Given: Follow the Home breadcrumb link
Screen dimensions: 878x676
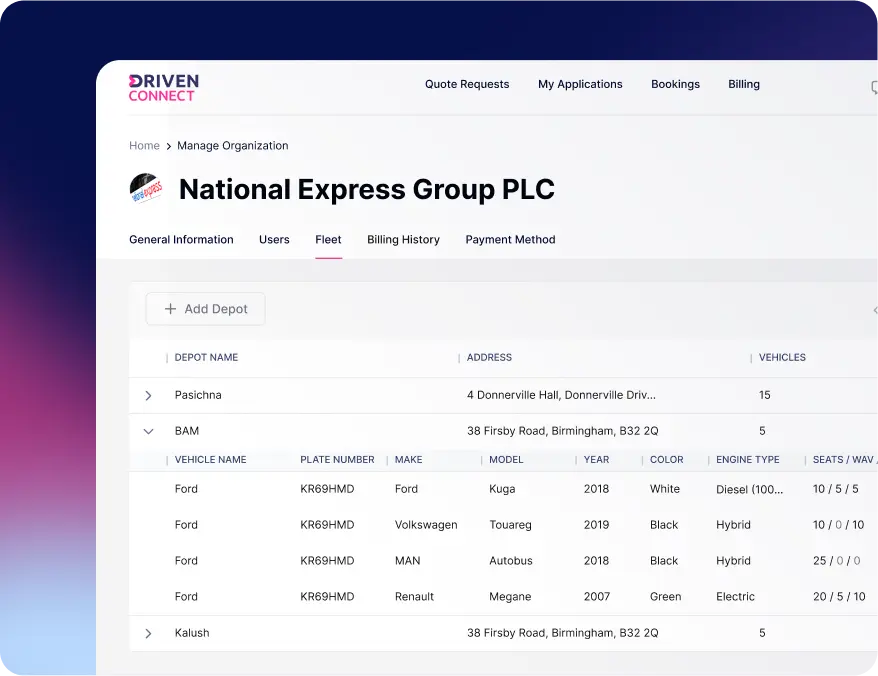Looking at the screenshot, I should click(144, 146).
